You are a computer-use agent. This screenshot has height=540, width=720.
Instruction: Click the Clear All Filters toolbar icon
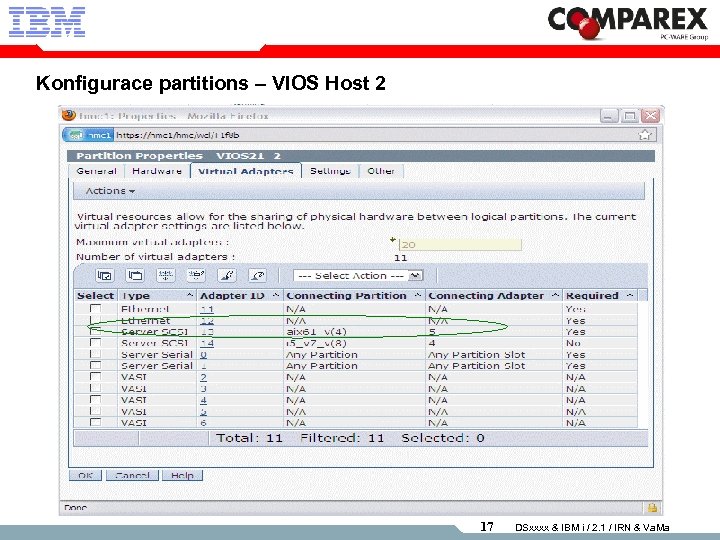click(x=196, y=276)
